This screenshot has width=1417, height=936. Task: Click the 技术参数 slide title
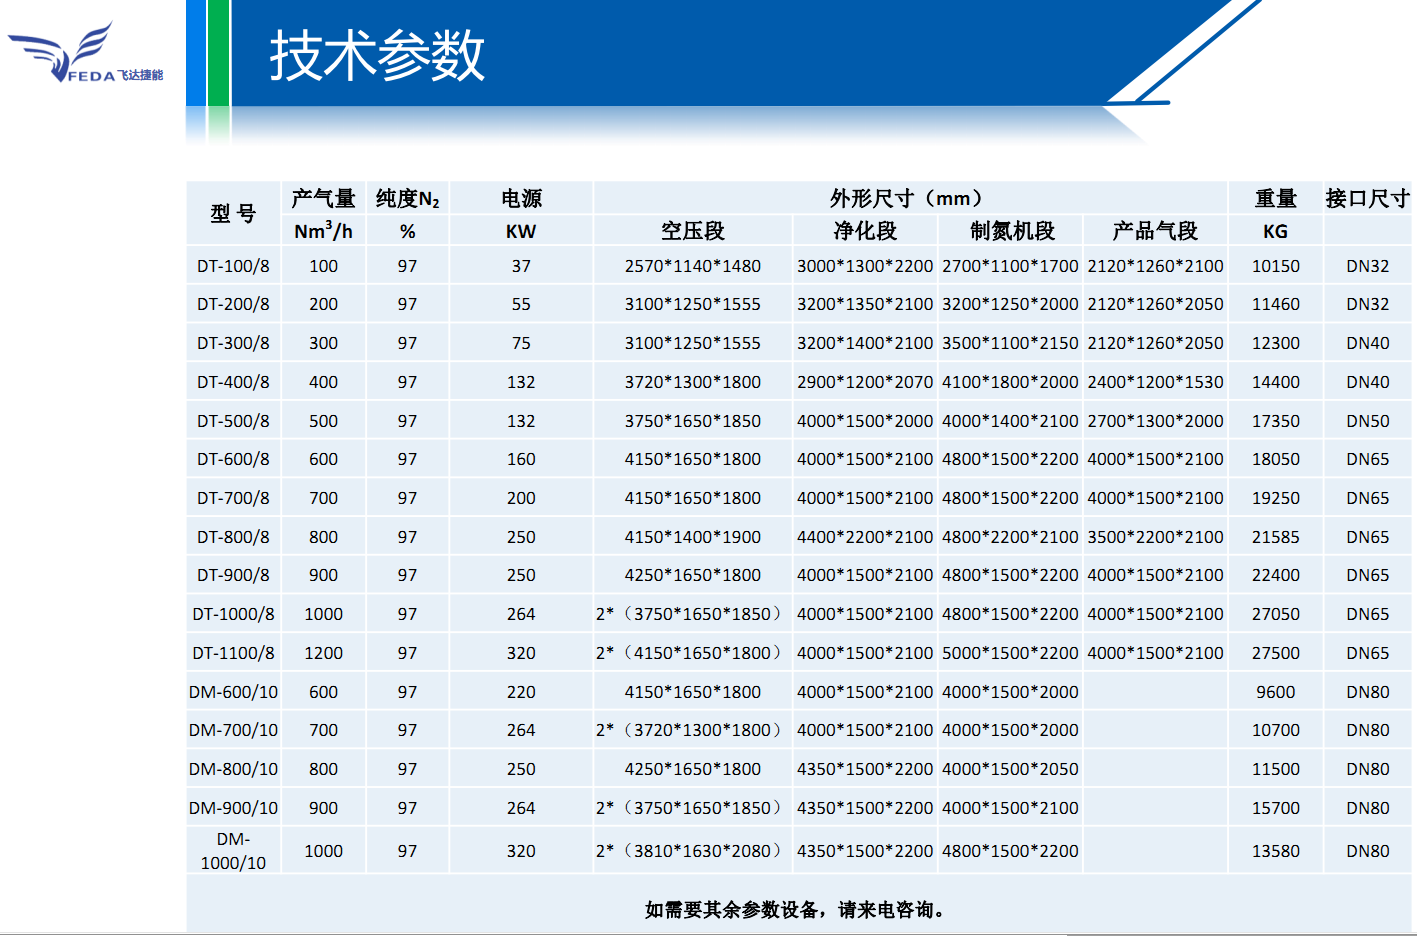[x=377, y=56]
